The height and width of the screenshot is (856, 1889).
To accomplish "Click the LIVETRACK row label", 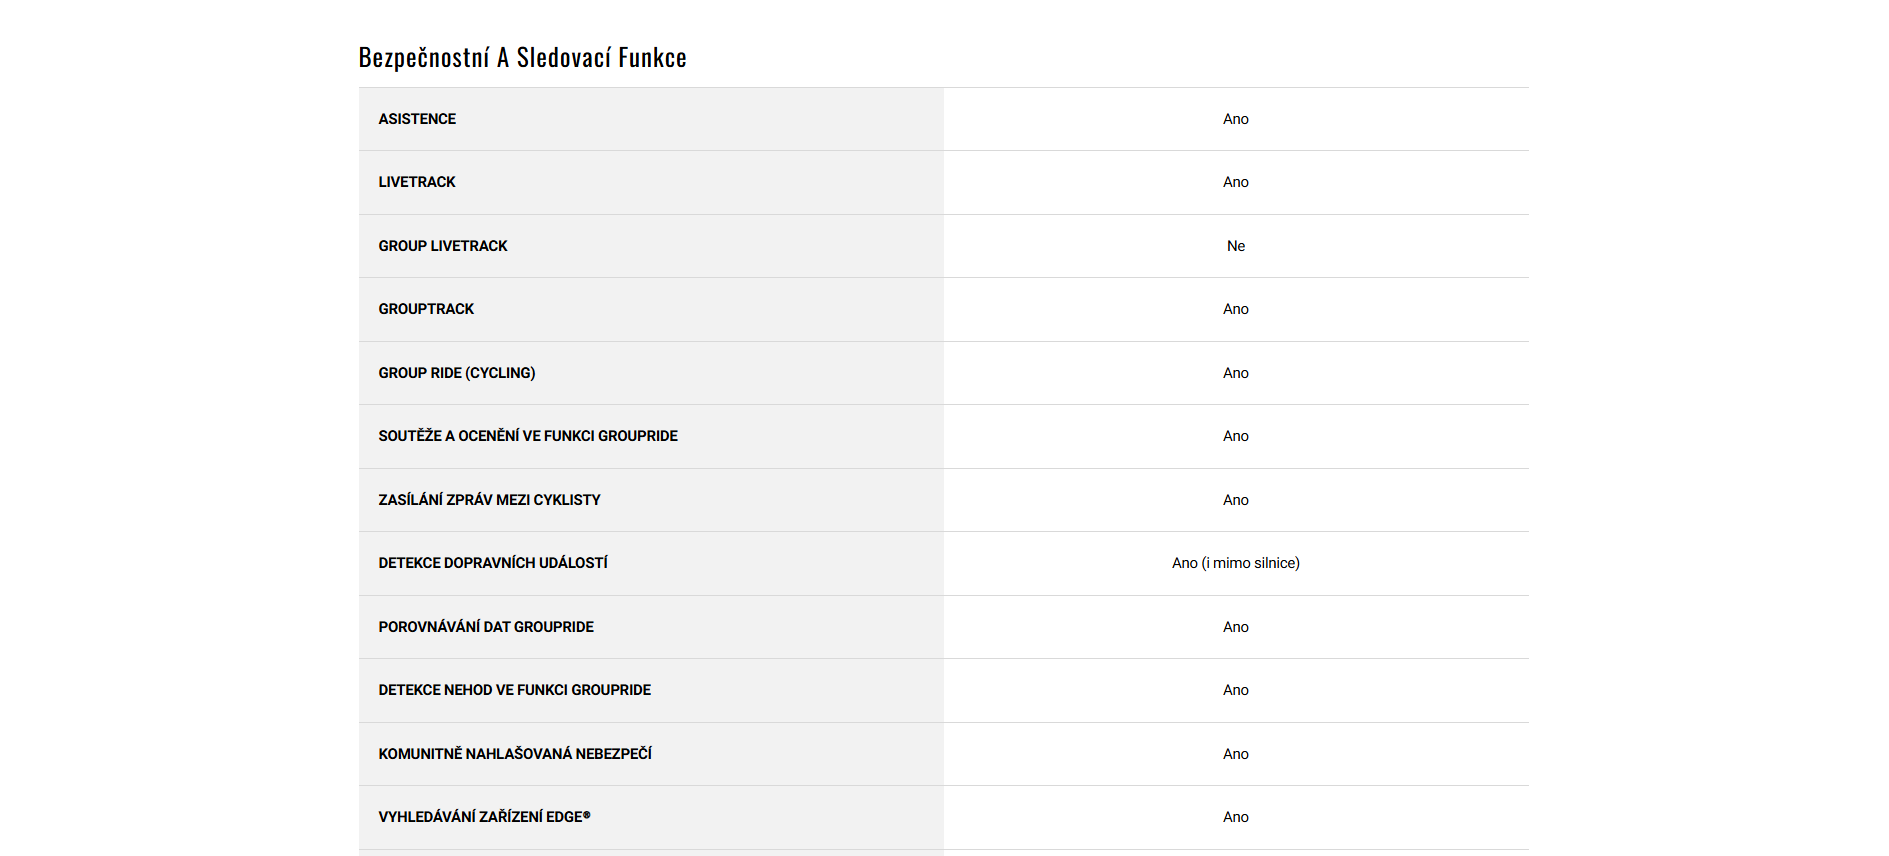I will click(416, 182).
